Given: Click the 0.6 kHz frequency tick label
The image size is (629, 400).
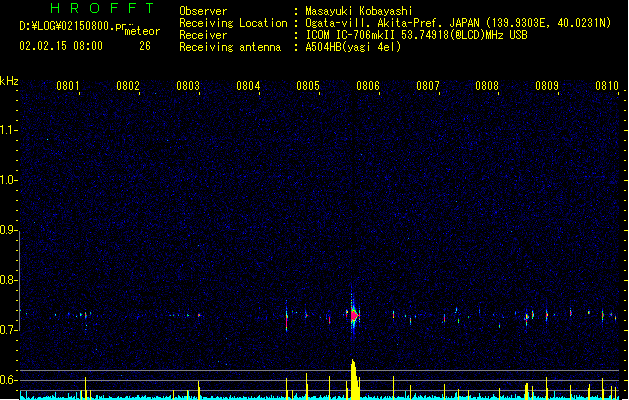Looking at the screenshot, I should [x=8, y=380].
